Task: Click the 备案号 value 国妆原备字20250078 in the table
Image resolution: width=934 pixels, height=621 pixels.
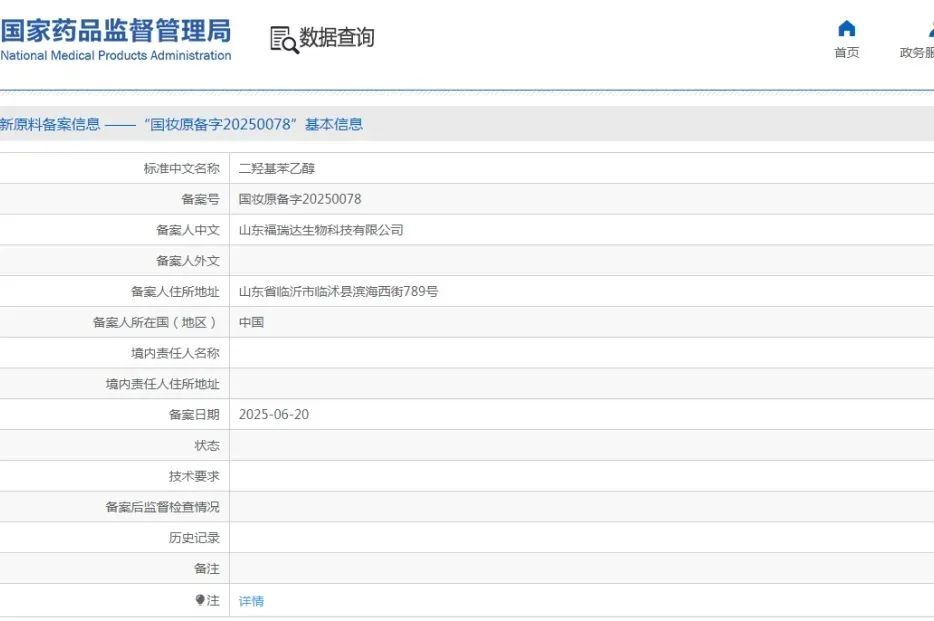Action: pyautogui.click(x=300, y=199)
